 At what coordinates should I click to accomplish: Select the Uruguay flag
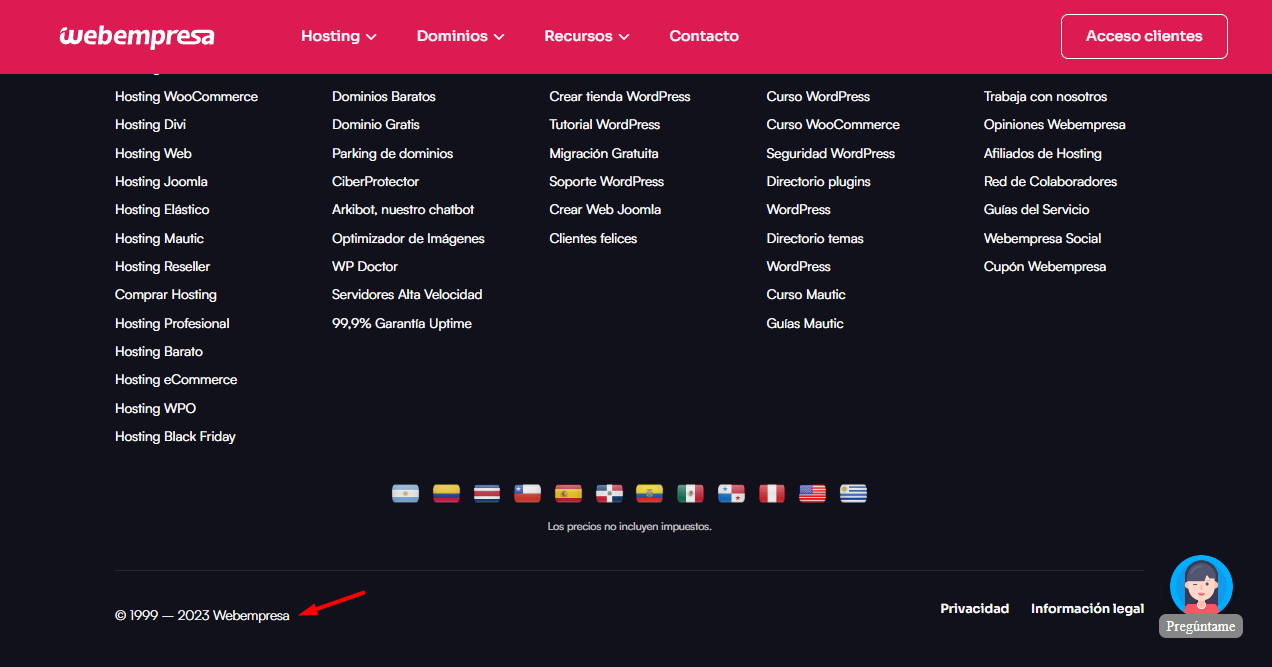point(853,493)
